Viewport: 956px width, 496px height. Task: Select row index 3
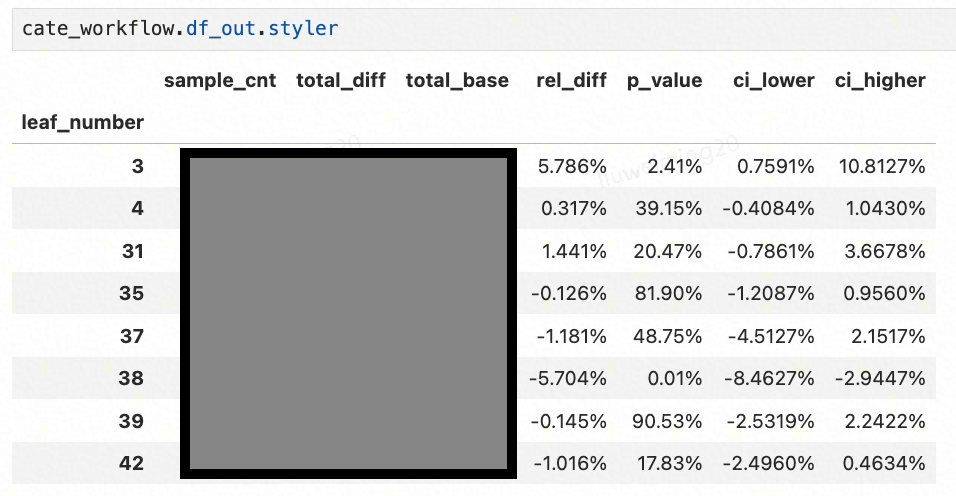pyautogui.click(x=137, y=166)
